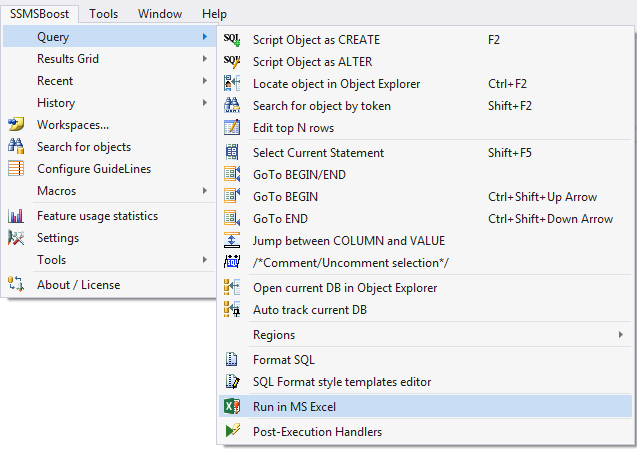Choose Locate object in Object Explorer
This screenshot has height=449, width=637.
tap(425, 84)
